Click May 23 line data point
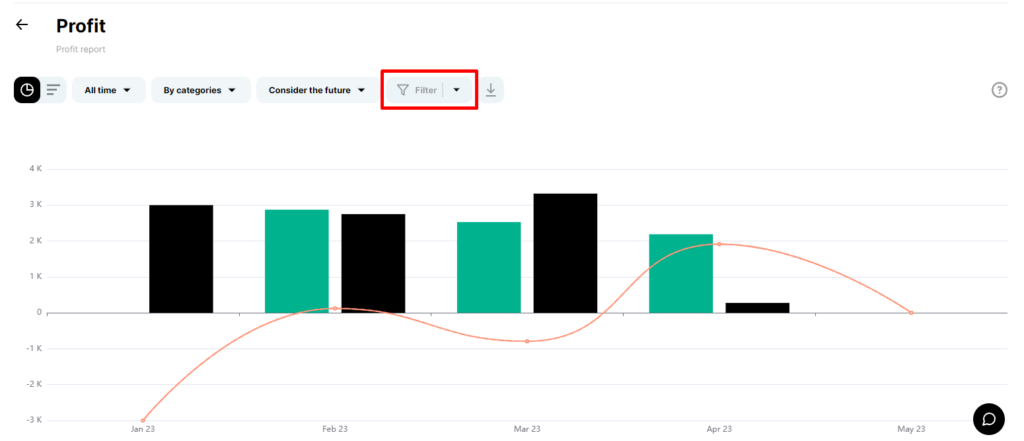 pos(911,313)
